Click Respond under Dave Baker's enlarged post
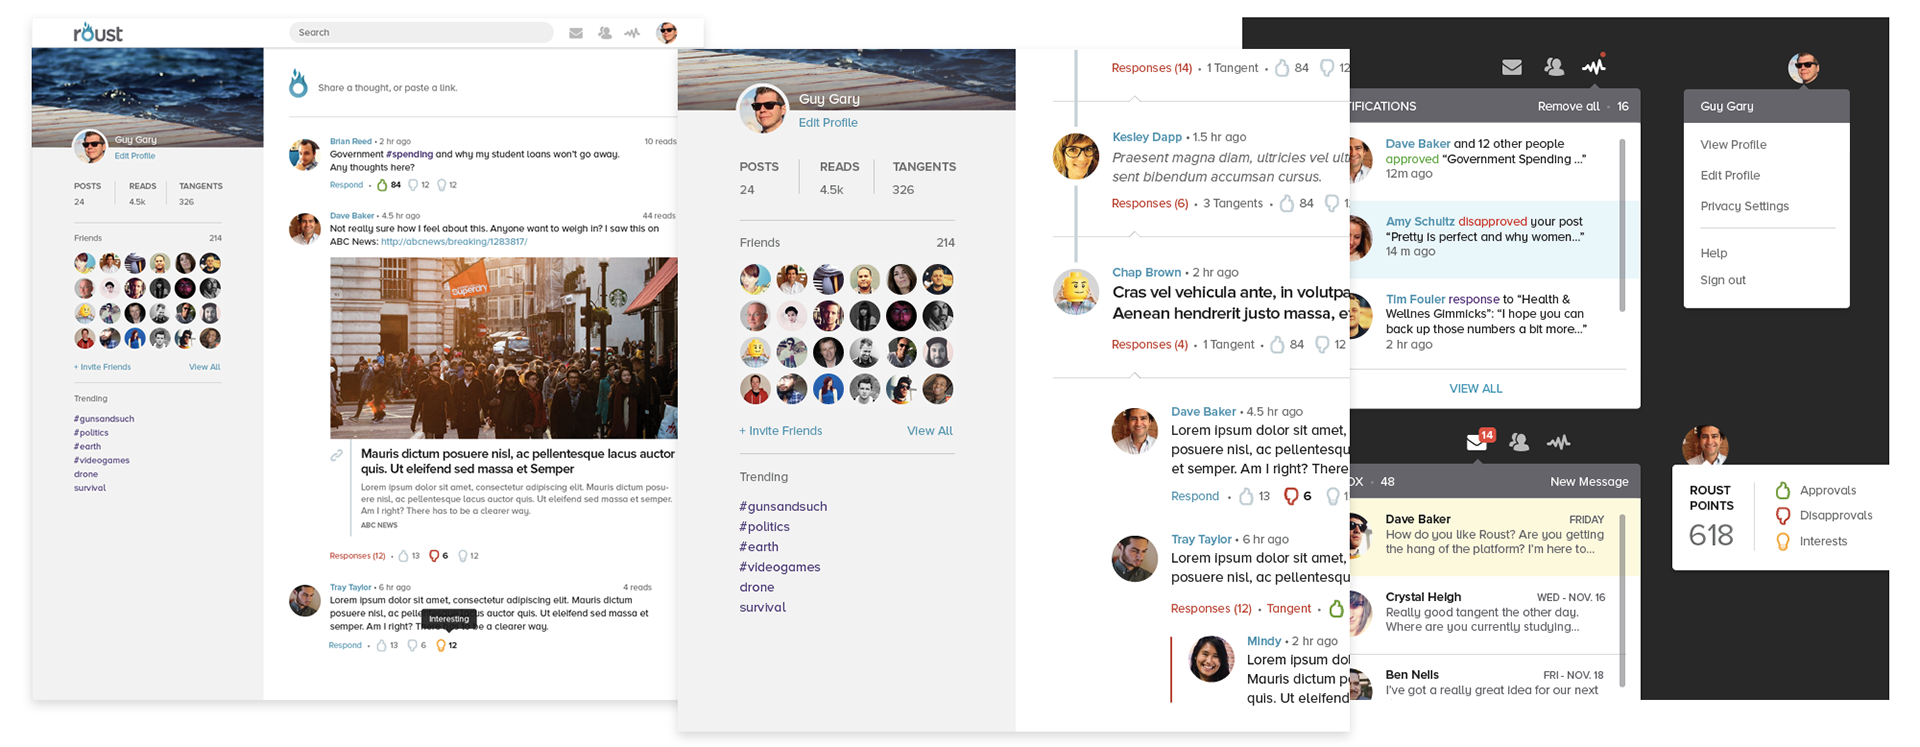The width and height of the screenshot is (1920, 747). click(x=1195, y=496)
